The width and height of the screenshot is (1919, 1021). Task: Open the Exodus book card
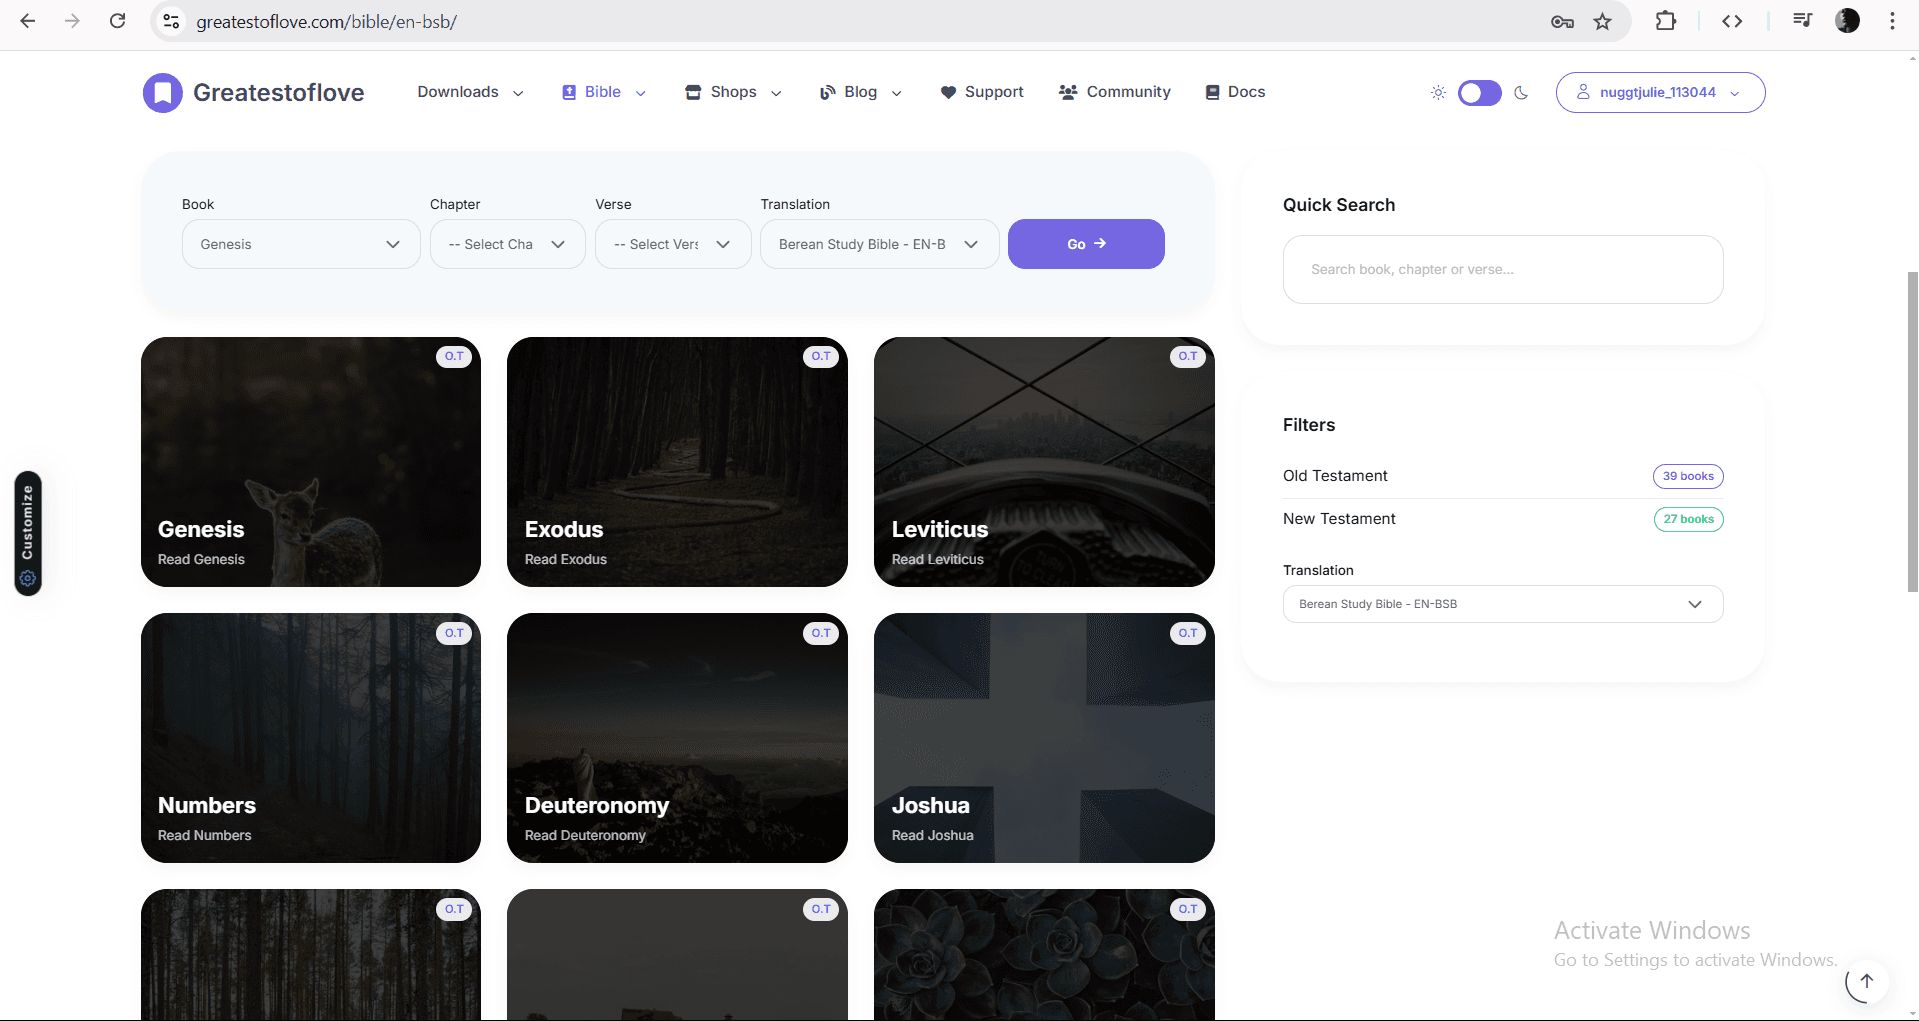click(x=677, y=462)
